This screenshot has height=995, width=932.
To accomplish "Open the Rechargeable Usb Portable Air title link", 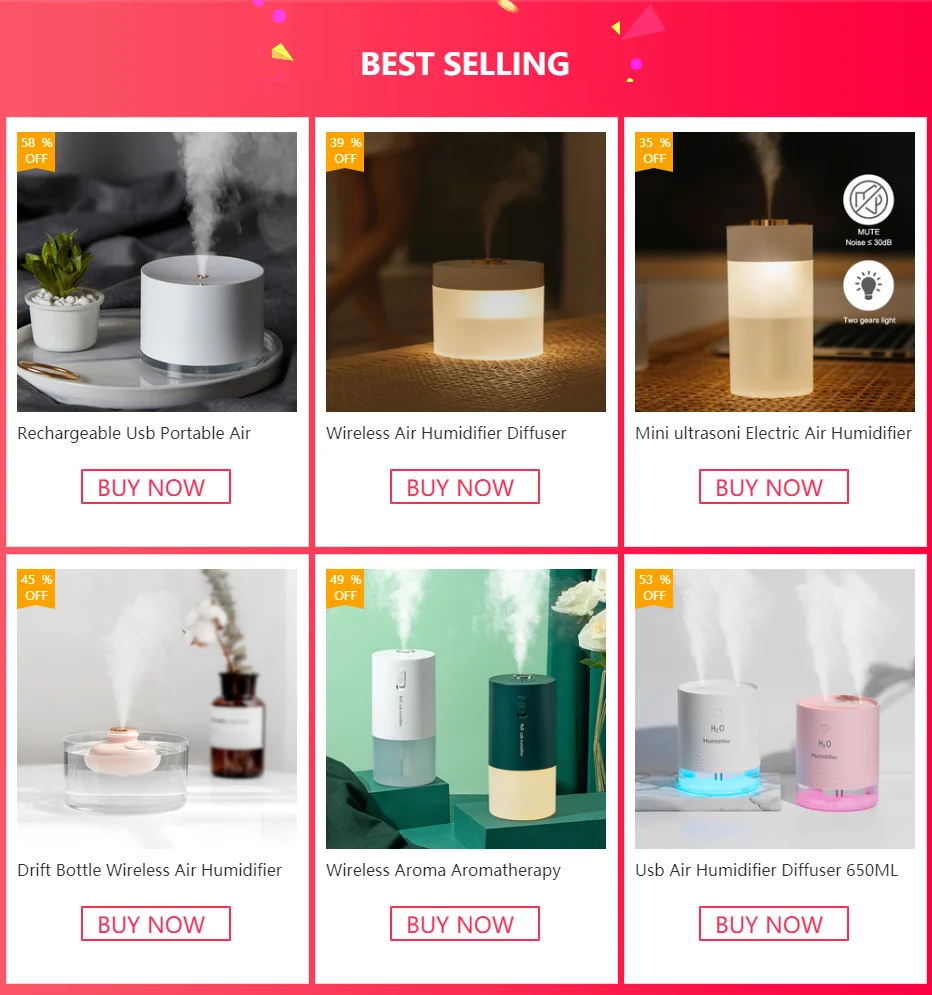I will point(134,433).
